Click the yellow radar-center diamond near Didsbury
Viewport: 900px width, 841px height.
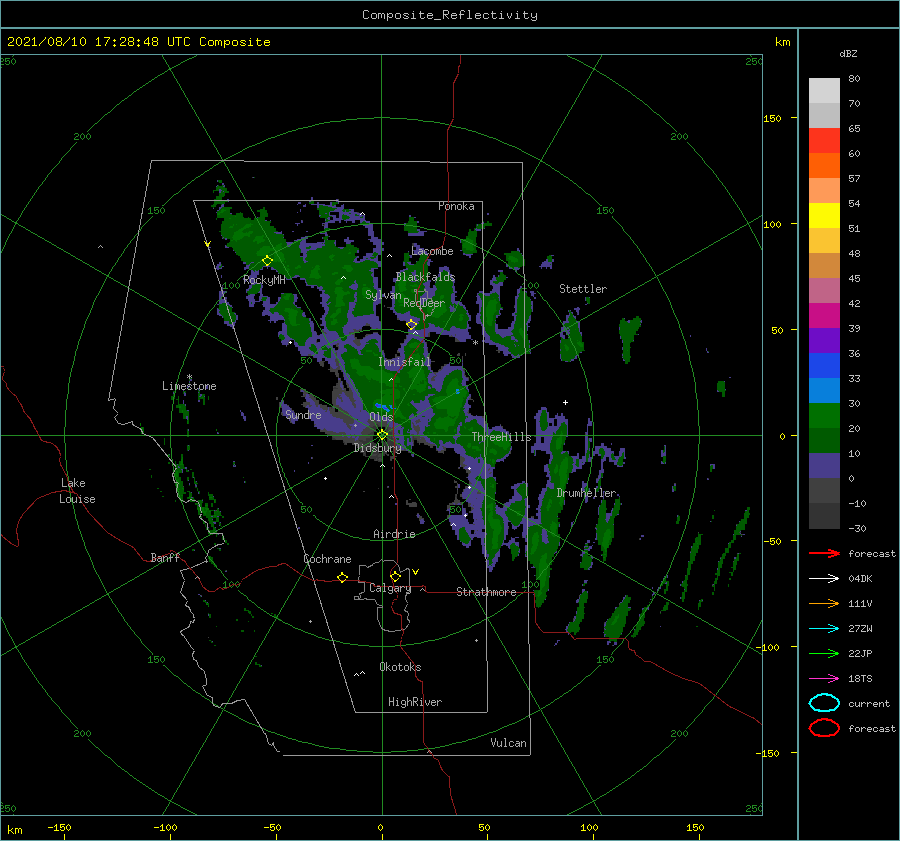tap(382, 435)
